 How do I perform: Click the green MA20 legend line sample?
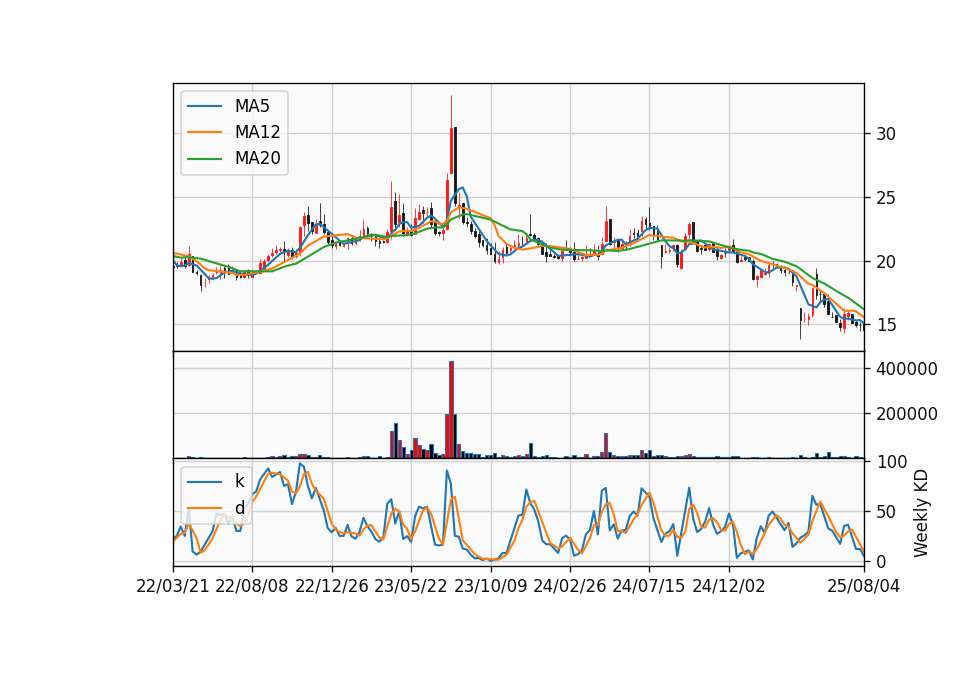coord(204,158)
